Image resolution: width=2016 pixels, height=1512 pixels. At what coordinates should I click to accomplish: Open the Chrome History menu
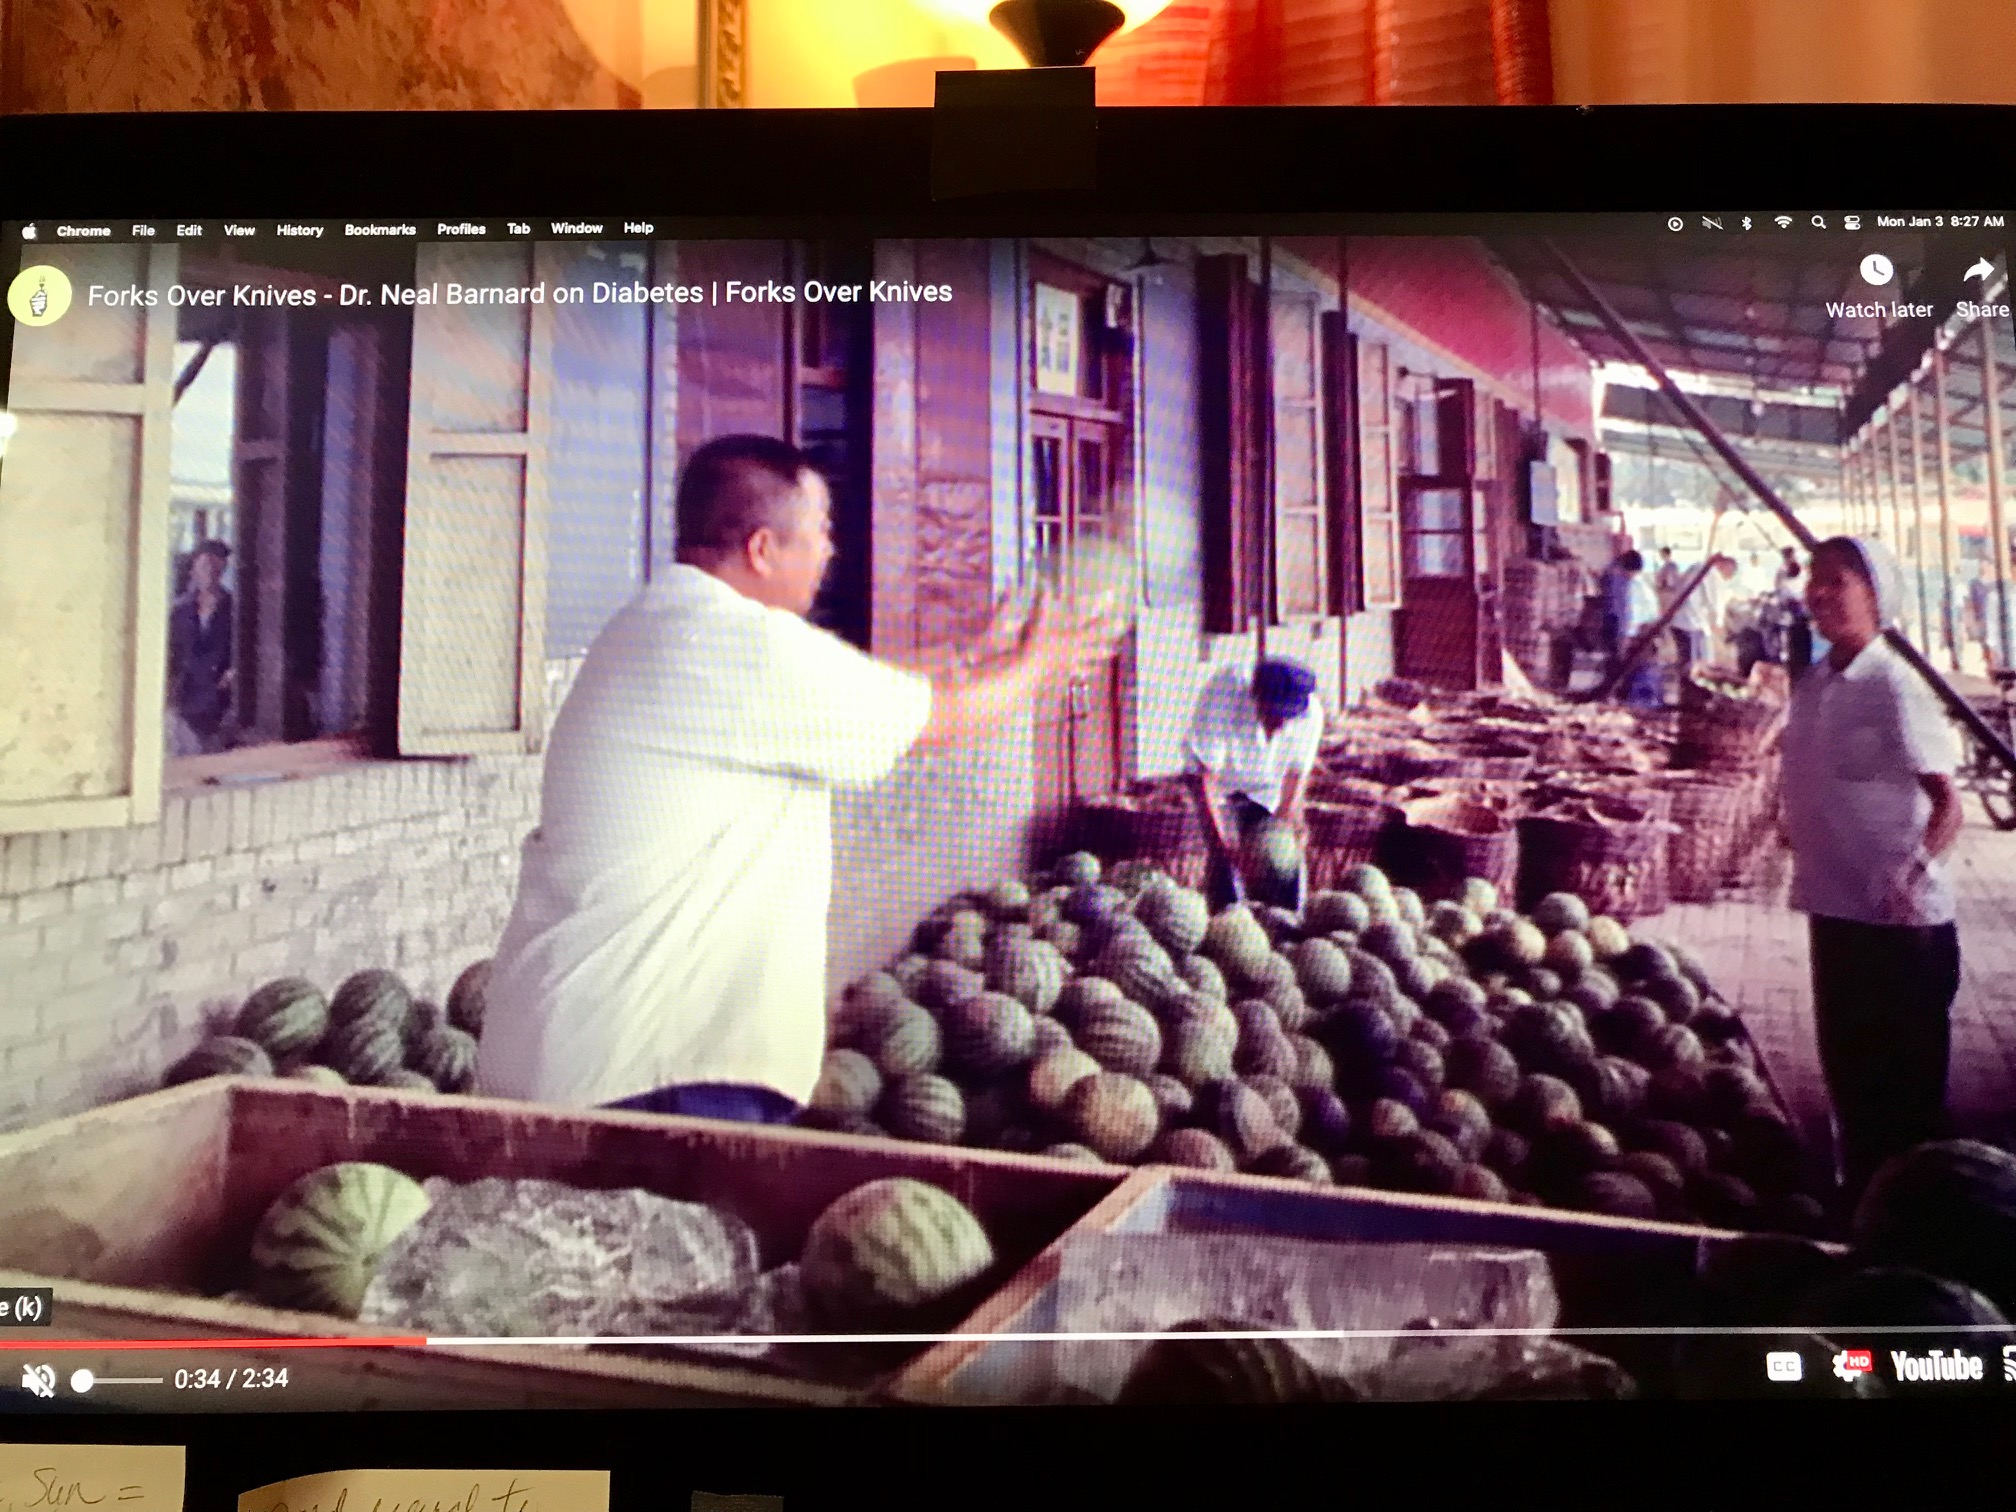click(299, 230)
